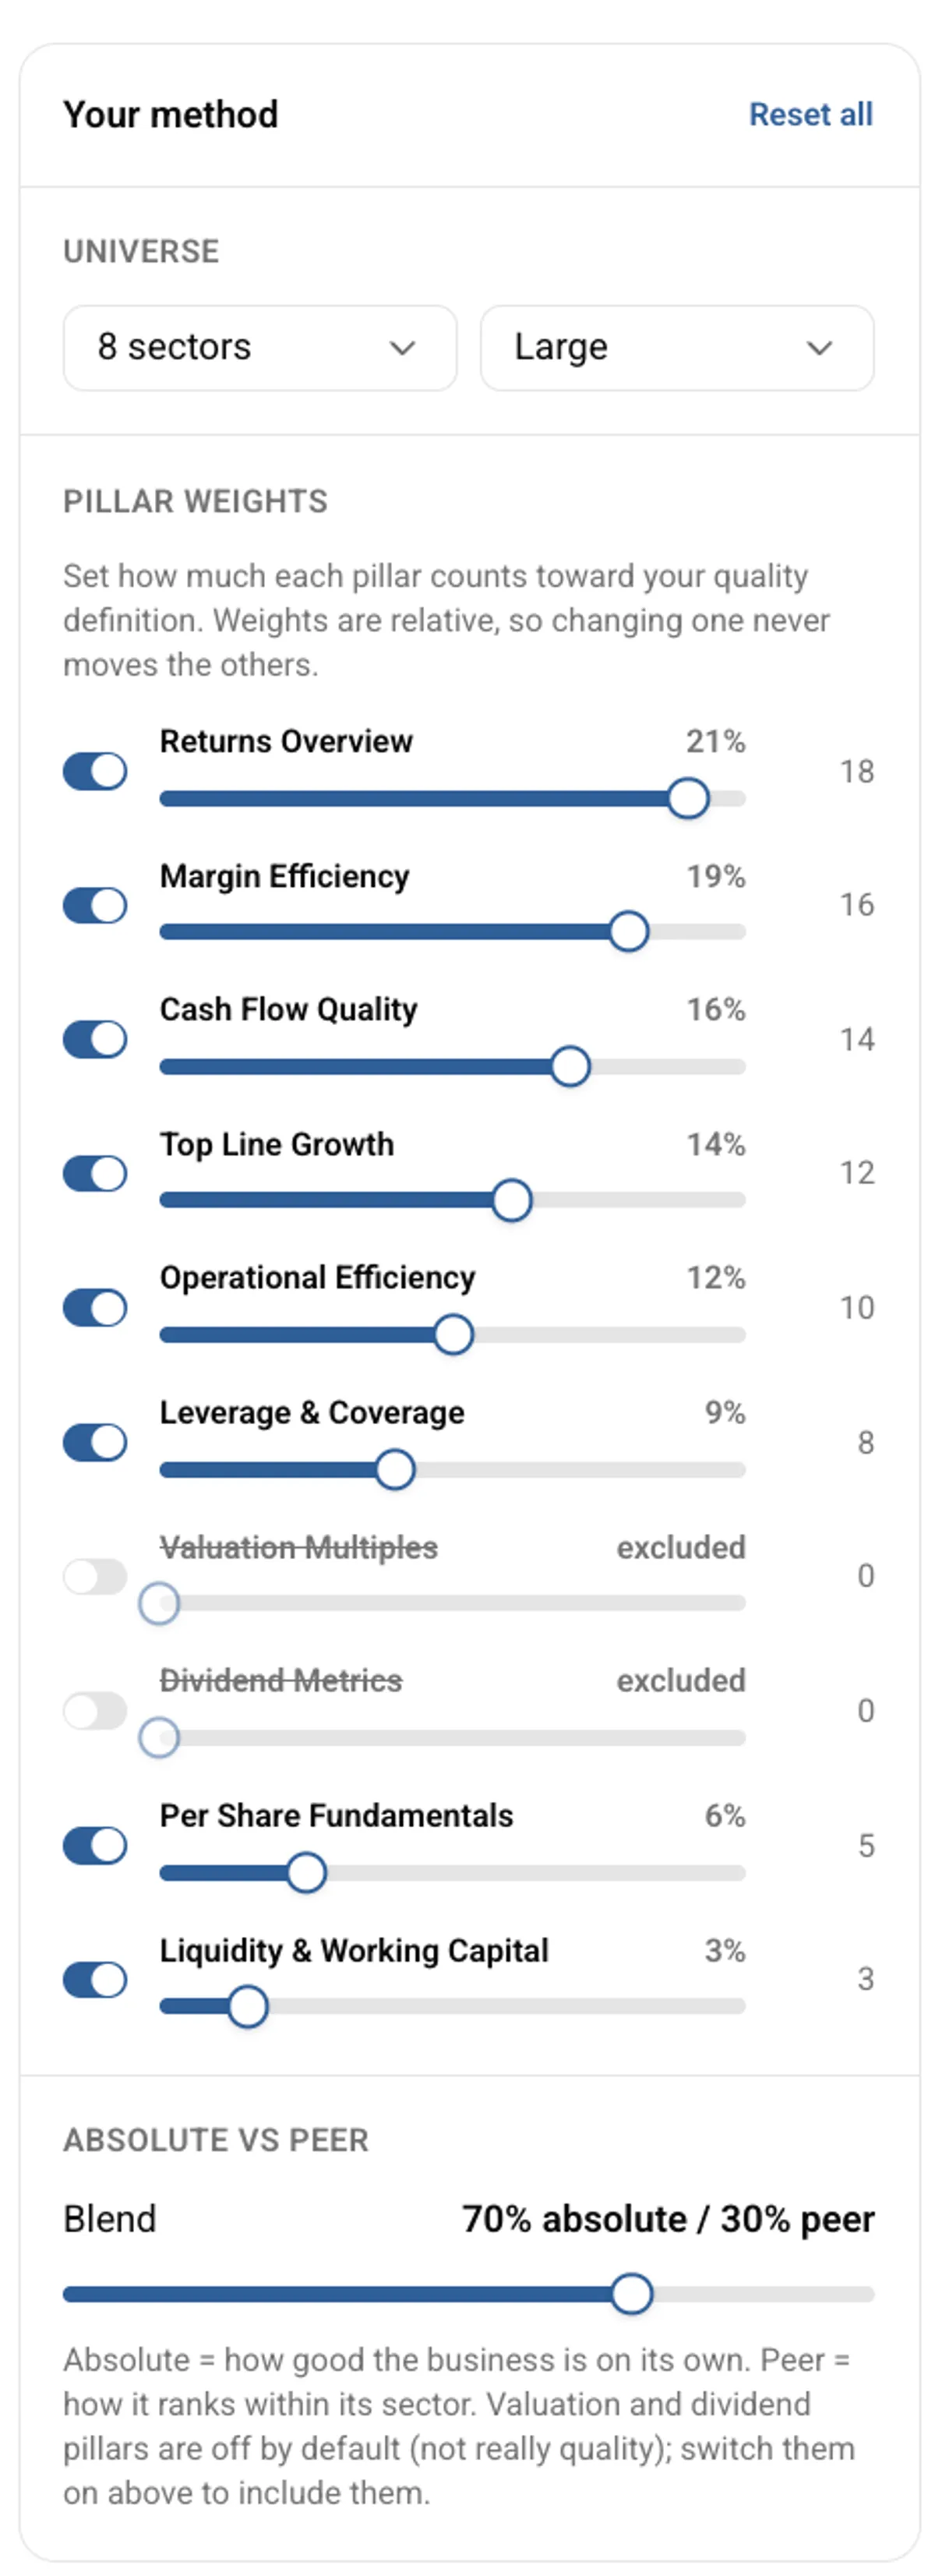Toggle off Cash Flow Quality pillar
This screenshot has height=2576, width=935.
pyautogui.click(x=95, y=1039)
